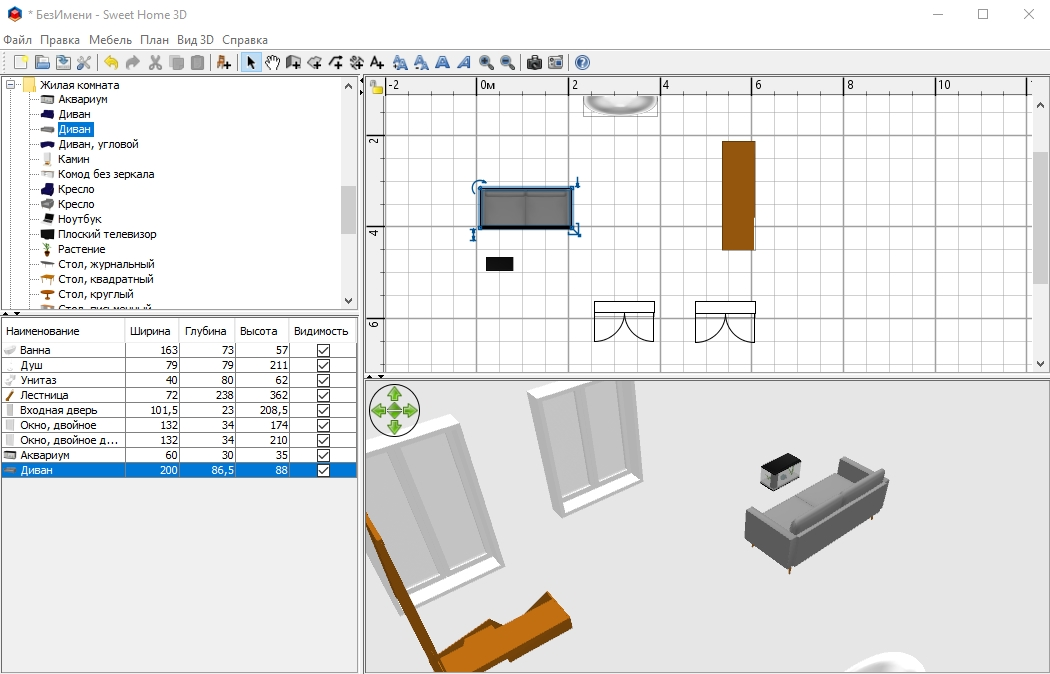Screen dimensions: 1050x674
Task: Click the Ширина column header
Action: [x=151, y=331]
